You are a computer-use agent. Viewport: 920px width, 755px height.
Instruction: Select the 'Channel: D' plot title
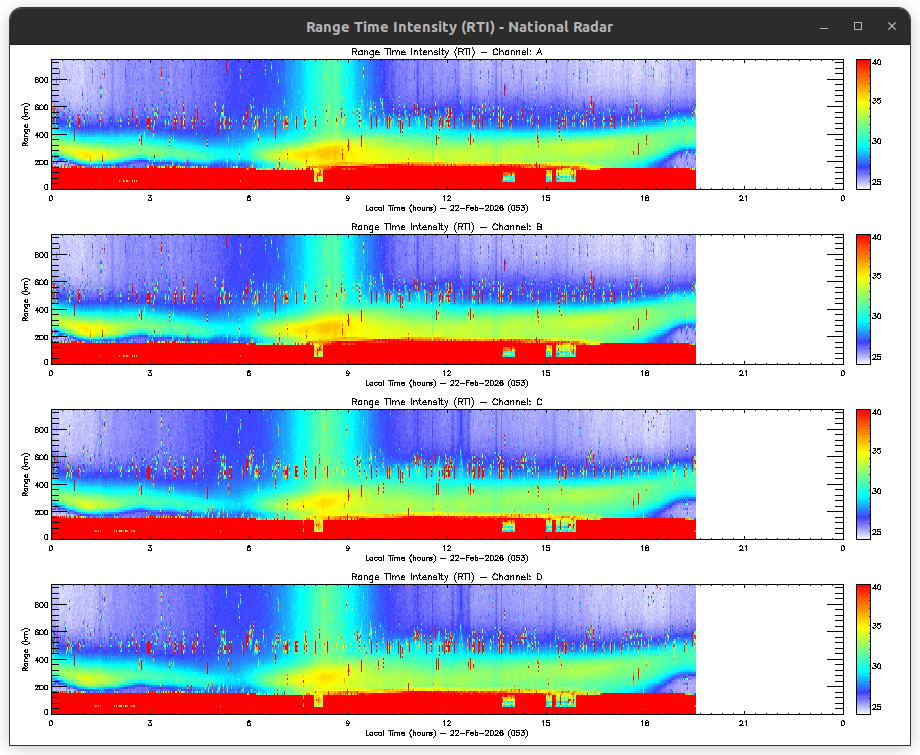[x=447, y=577]
